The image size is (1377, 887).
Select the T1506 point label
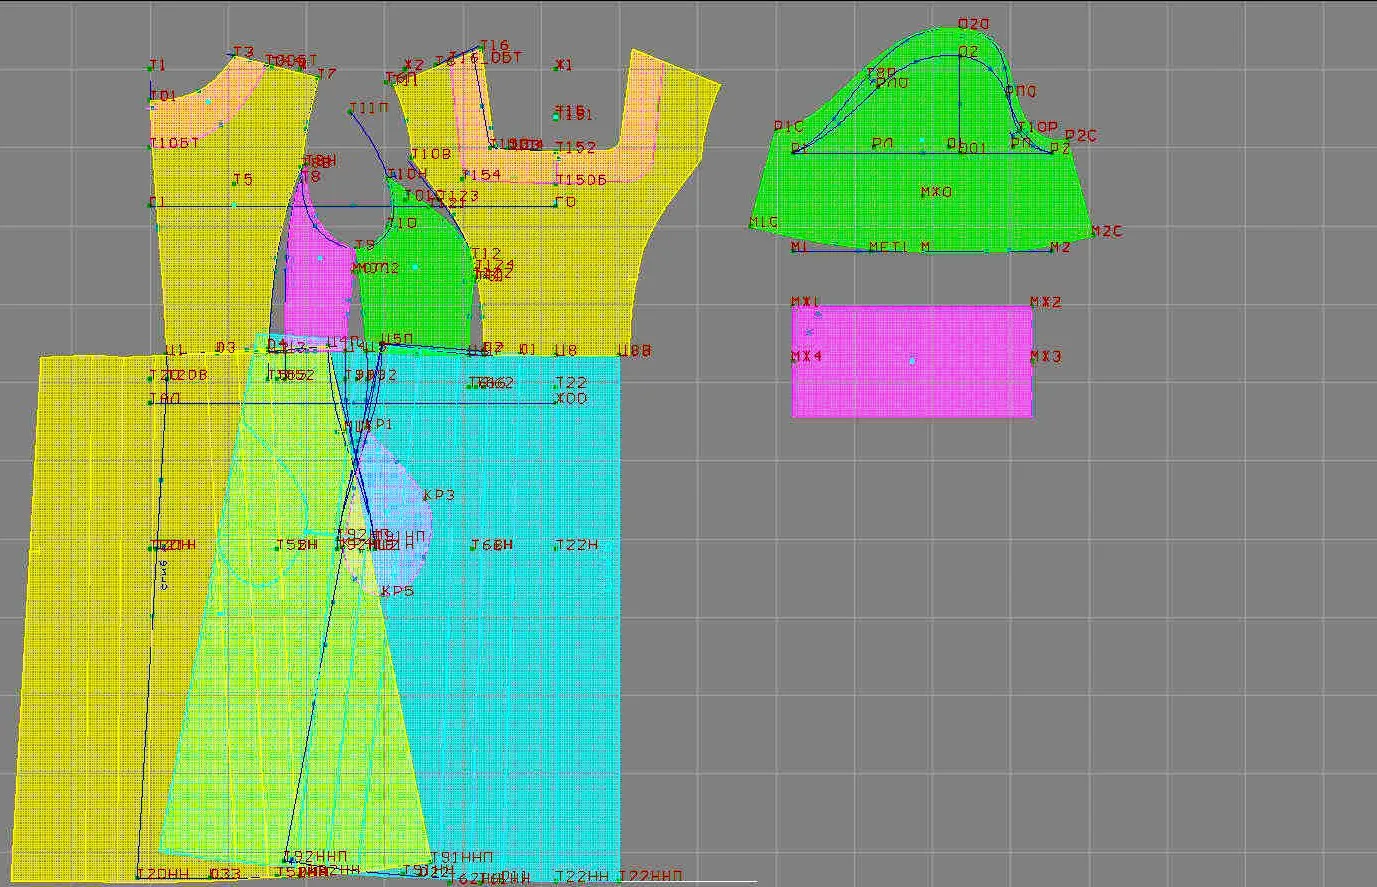click(x=581, y=179)
